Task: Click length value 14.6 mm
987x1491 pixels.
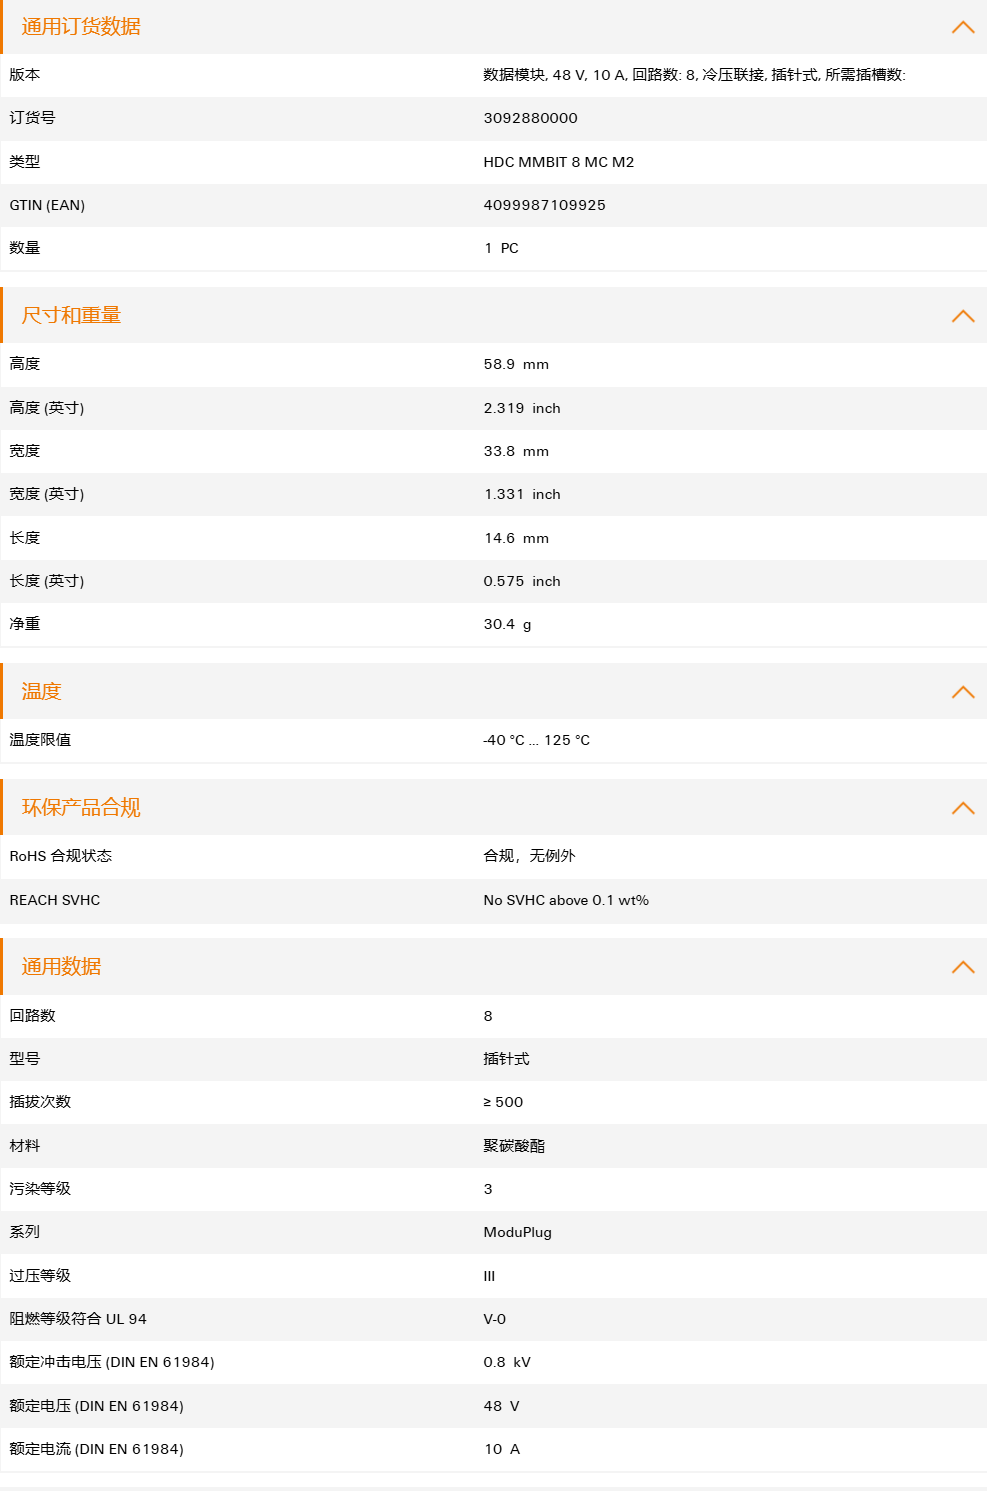Action: click(x=516, y=538)
